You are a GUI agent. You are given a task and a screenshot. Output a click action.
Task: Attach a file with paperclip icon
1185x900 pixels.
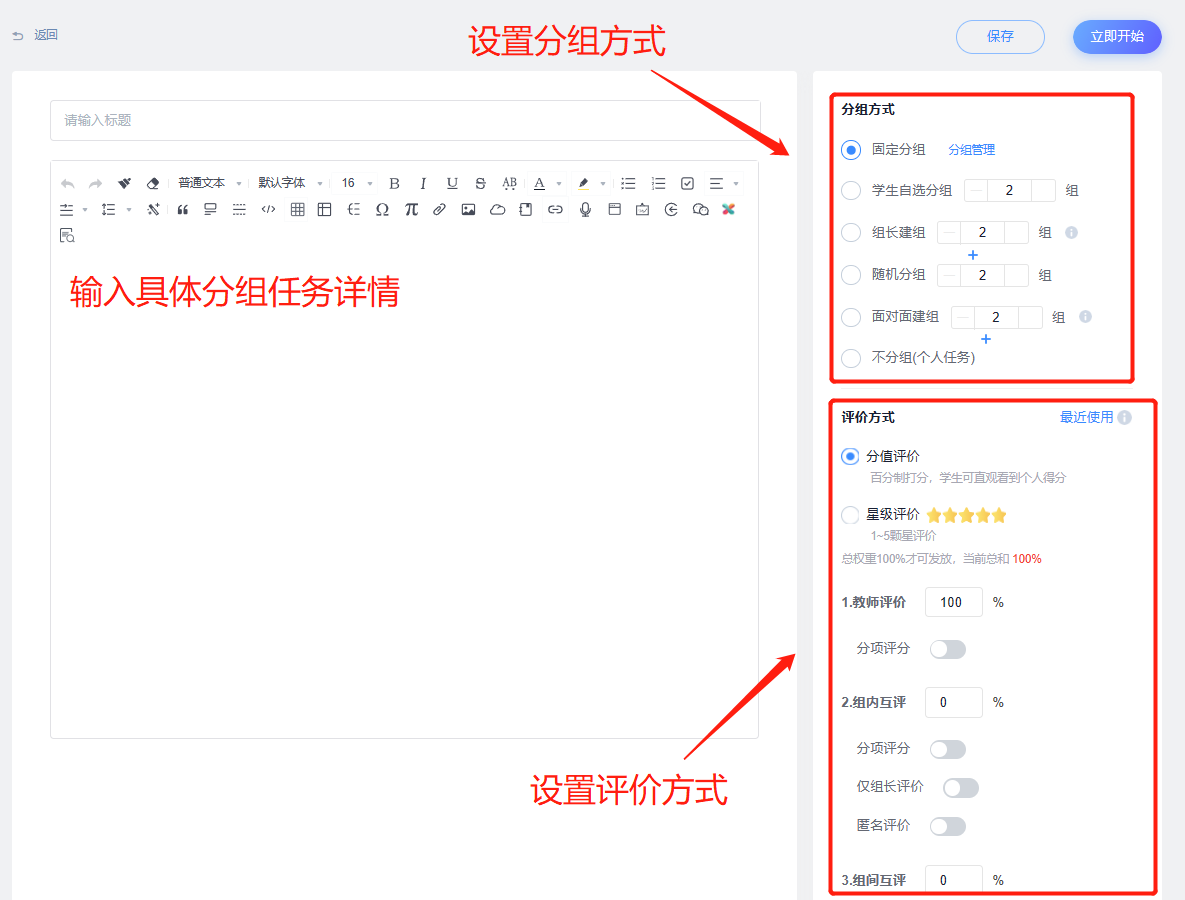(x=439, y=209)
